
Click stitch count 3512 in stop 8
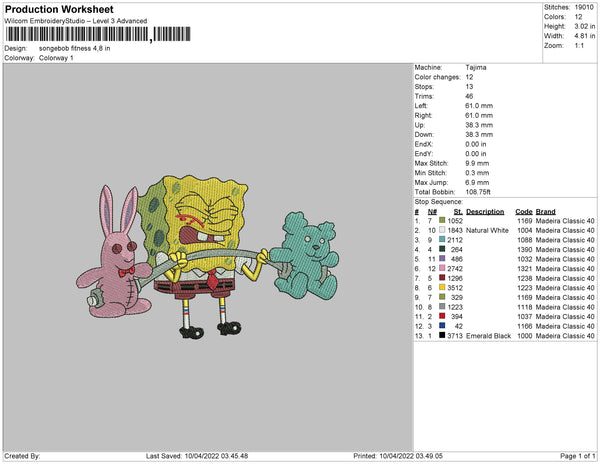455,288
